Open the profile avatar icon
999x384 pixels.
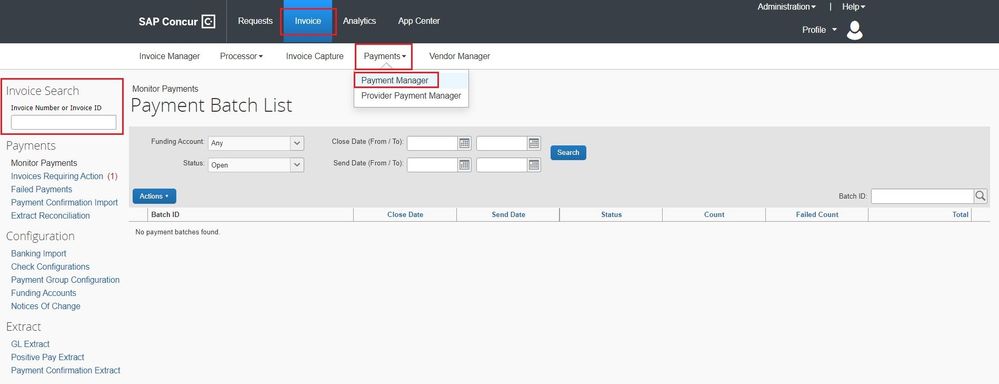(854, 30)
